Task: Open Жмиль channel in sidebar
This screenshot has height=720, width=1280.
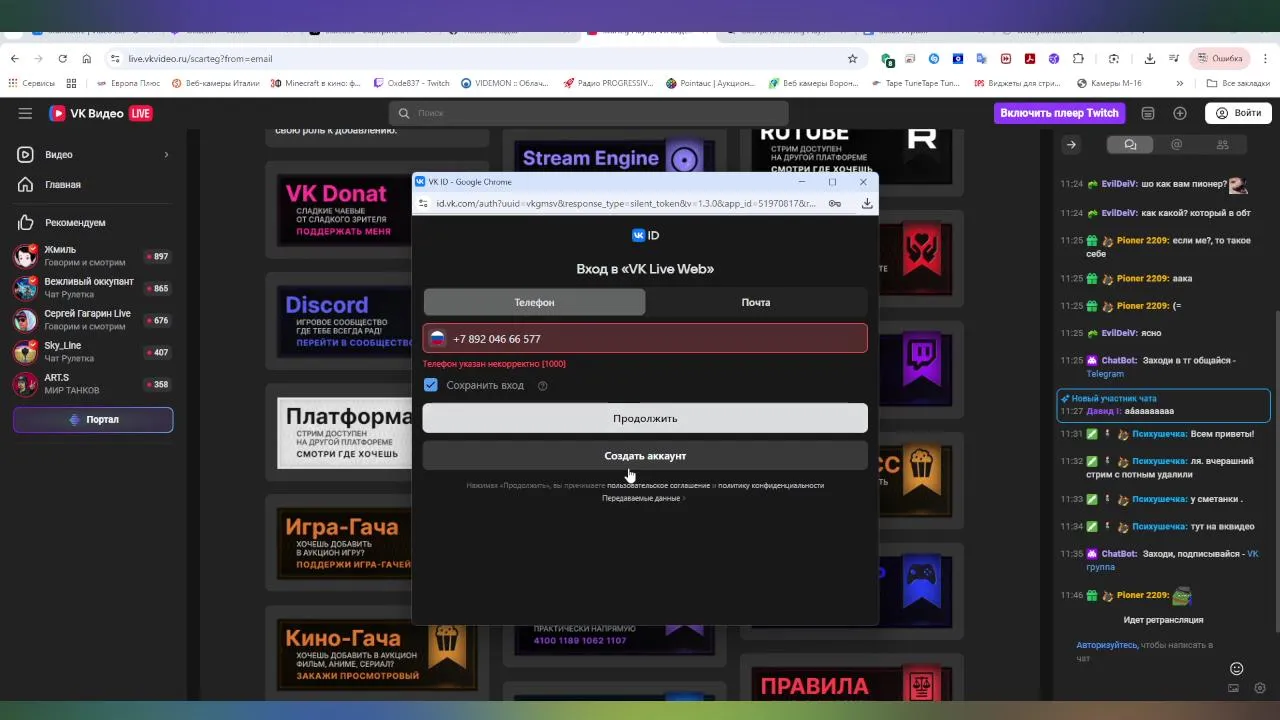Action: click(93, 256)
